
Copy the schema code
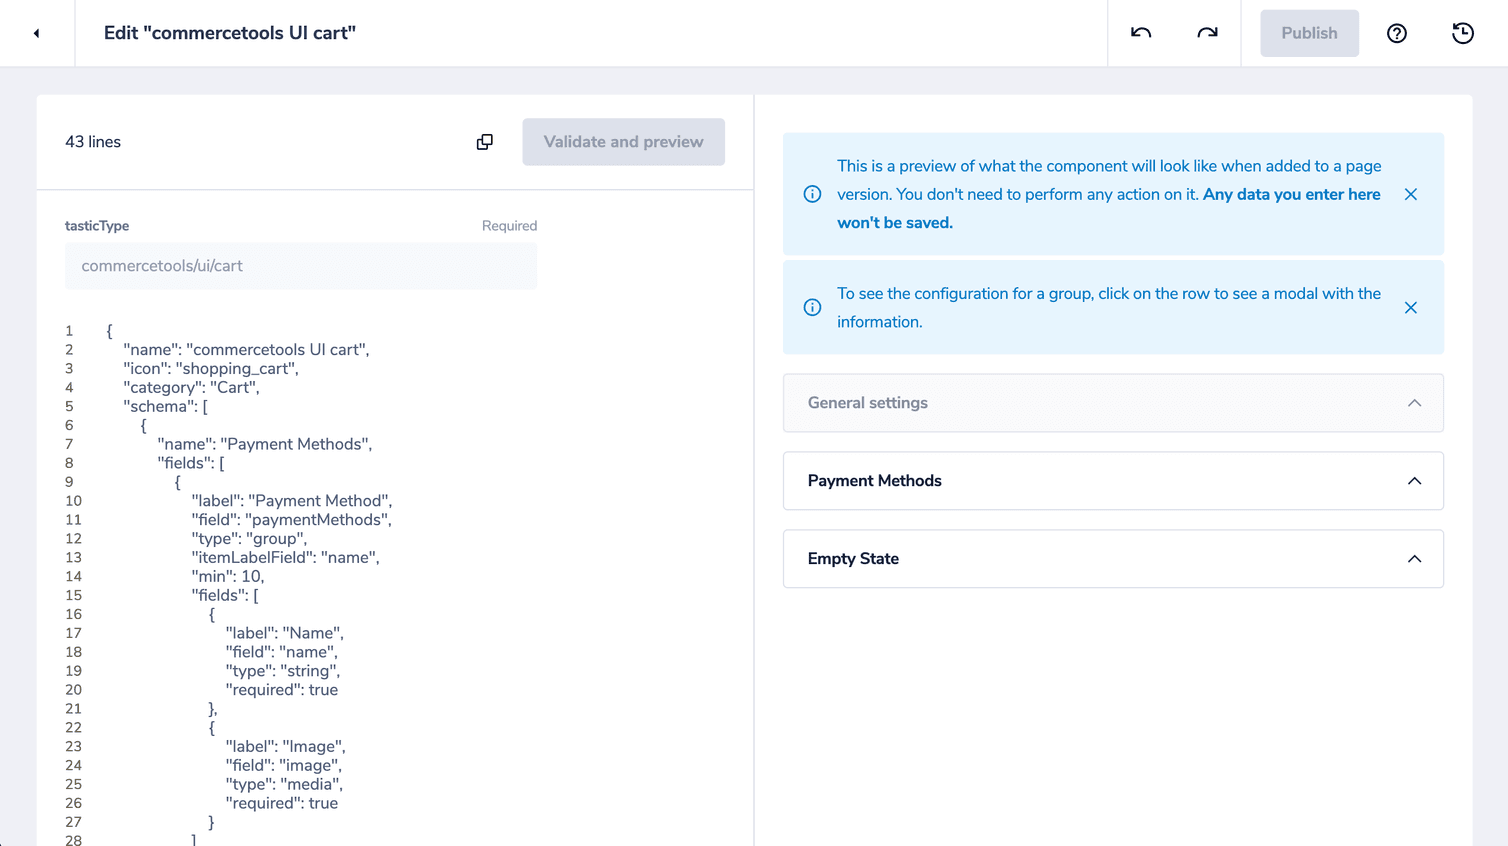pos(484,142)
